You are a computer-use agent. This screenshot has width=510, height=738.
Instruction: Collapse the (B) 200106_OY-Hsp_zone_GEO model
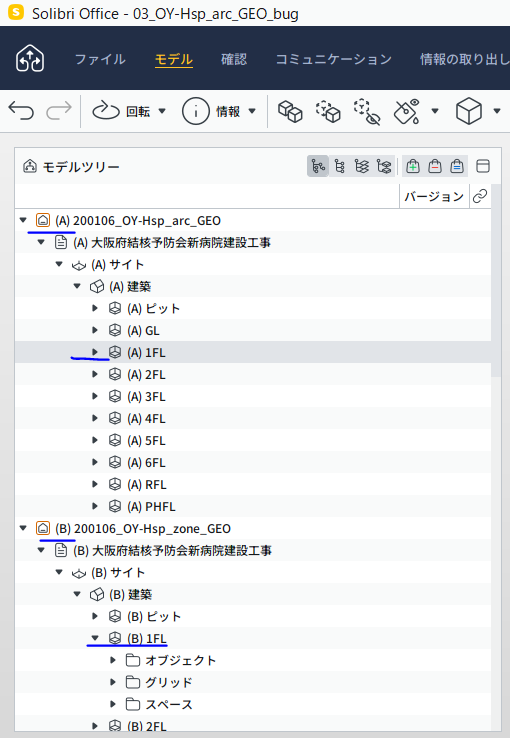pos(23,528)
